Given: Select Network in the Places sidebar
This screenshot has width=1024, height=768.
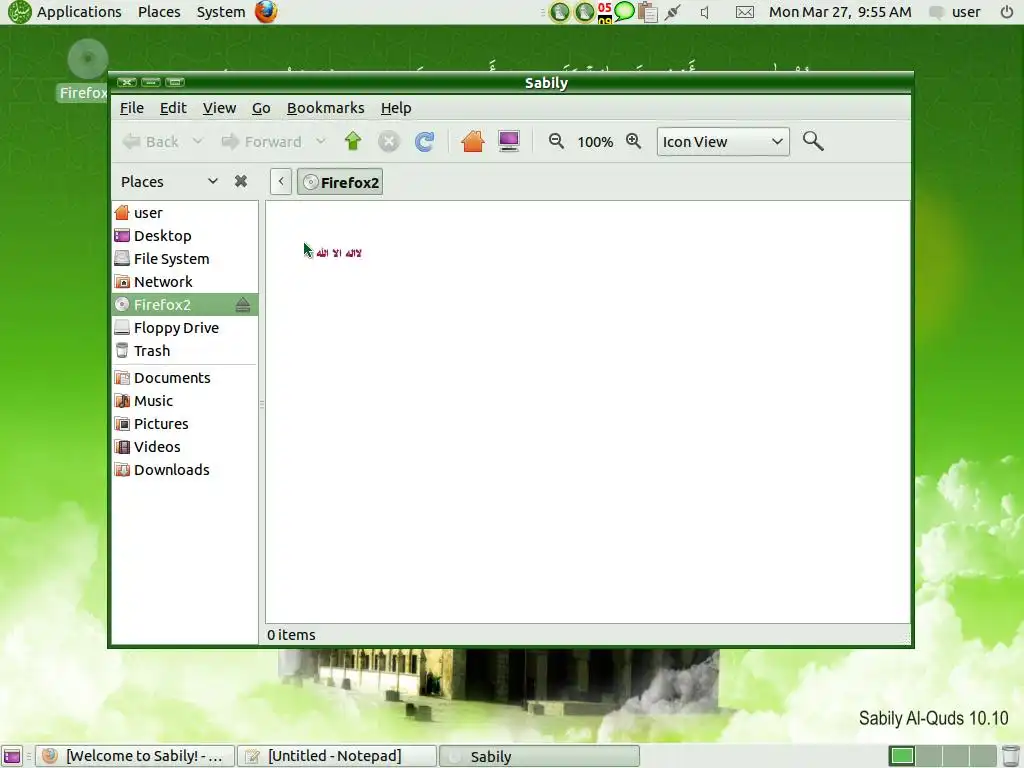Looking at the screenshot, I should pos(185,281).
